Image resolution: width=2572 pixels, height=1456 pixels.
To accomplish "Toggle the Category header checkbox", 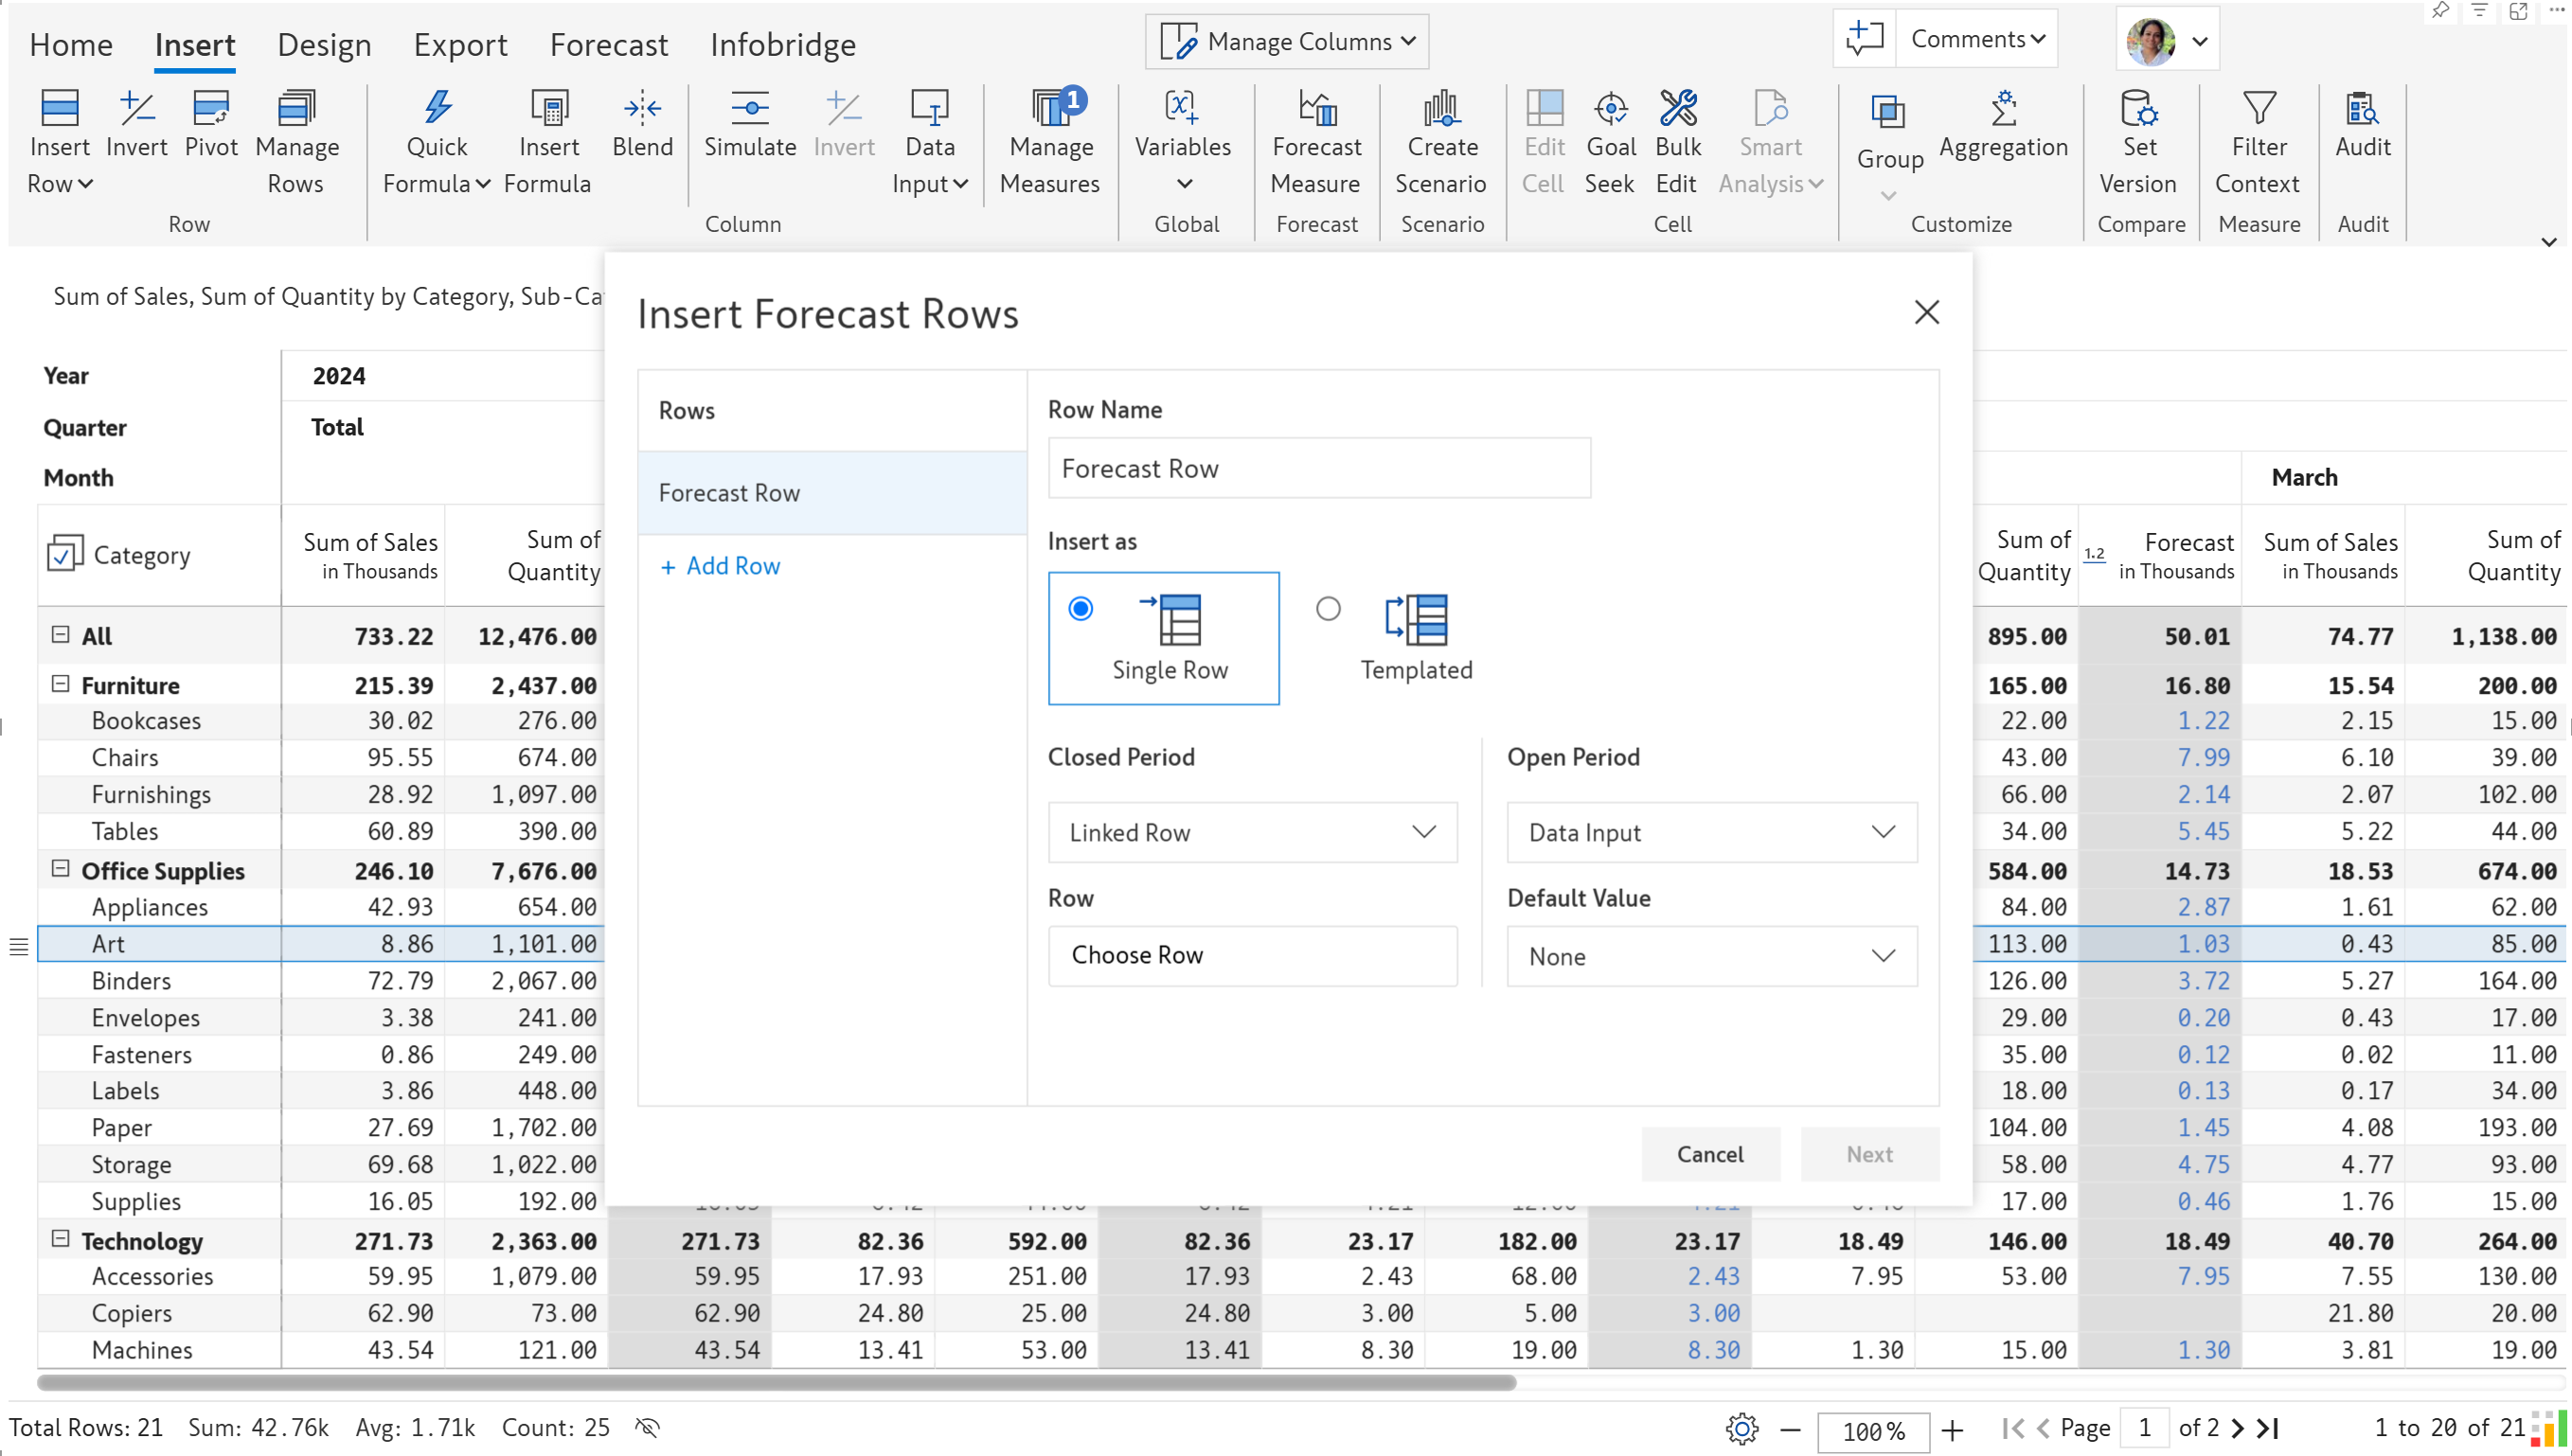I will [x=65, y=554].
